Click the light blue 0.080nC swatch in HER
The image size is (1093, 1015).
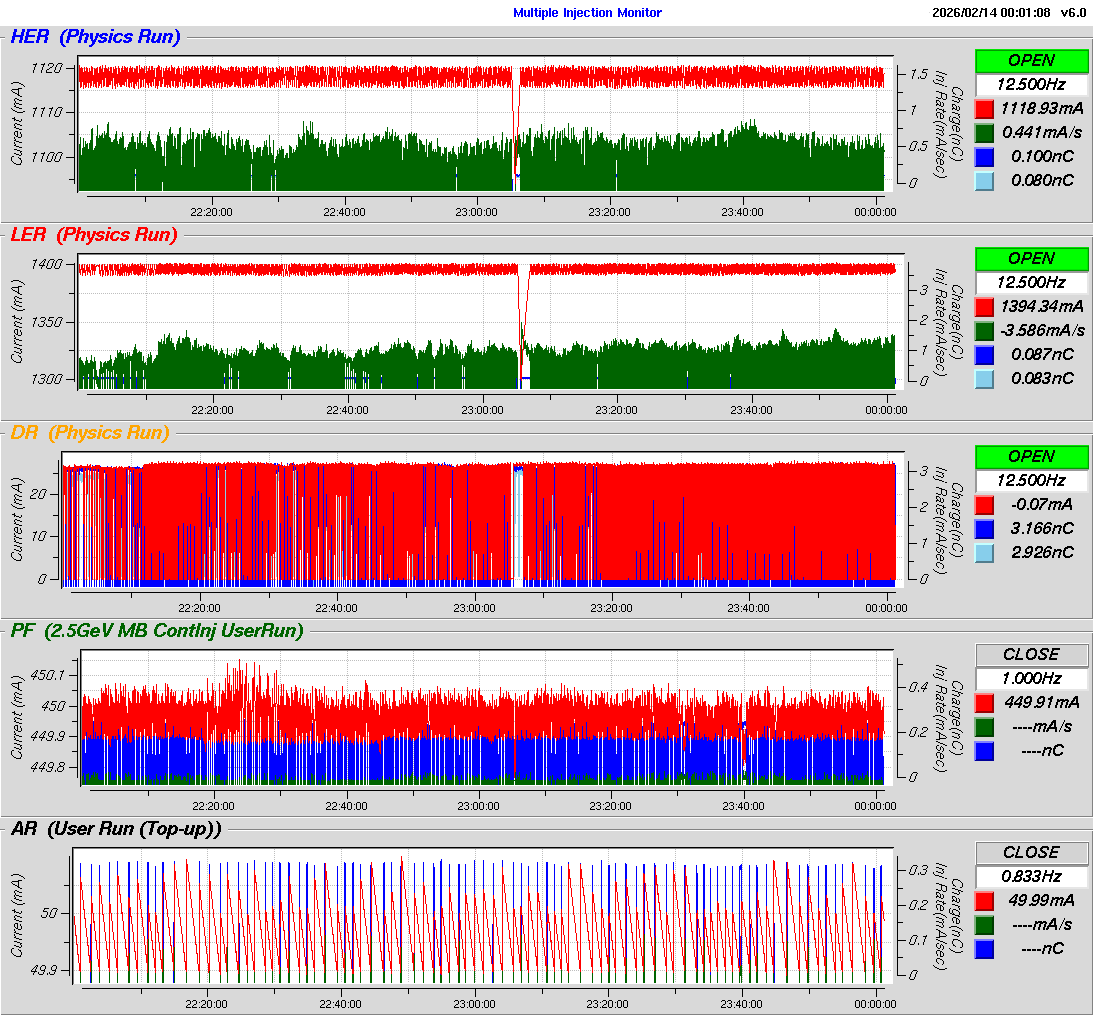[x=984, y=180]
